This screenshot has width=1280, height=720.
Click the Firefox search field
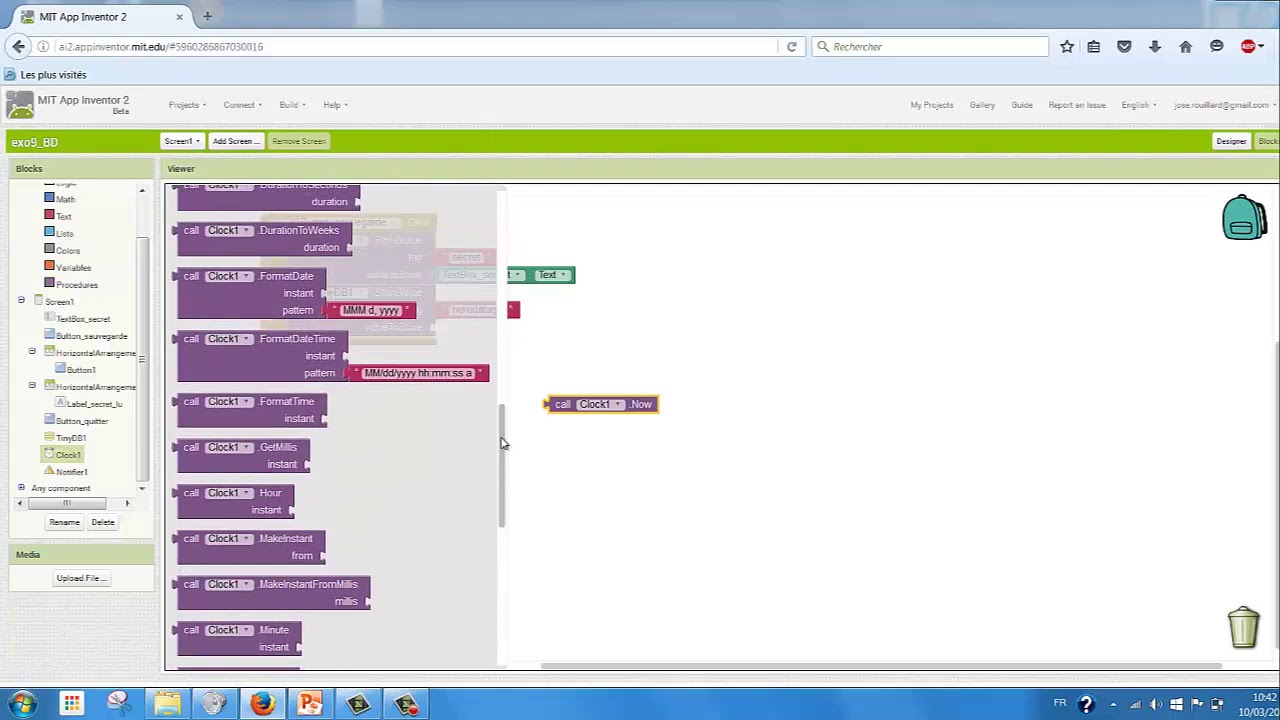[x=931, y=46]
